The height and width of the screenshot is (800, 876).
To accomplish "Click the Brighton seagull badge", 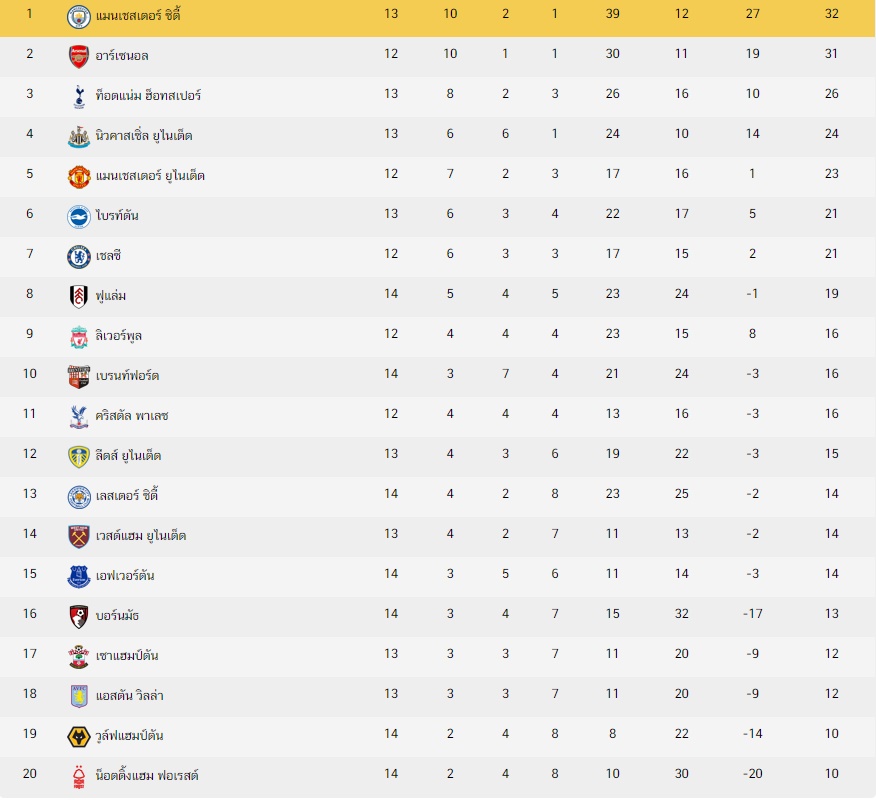I will (x=79, y=217).
